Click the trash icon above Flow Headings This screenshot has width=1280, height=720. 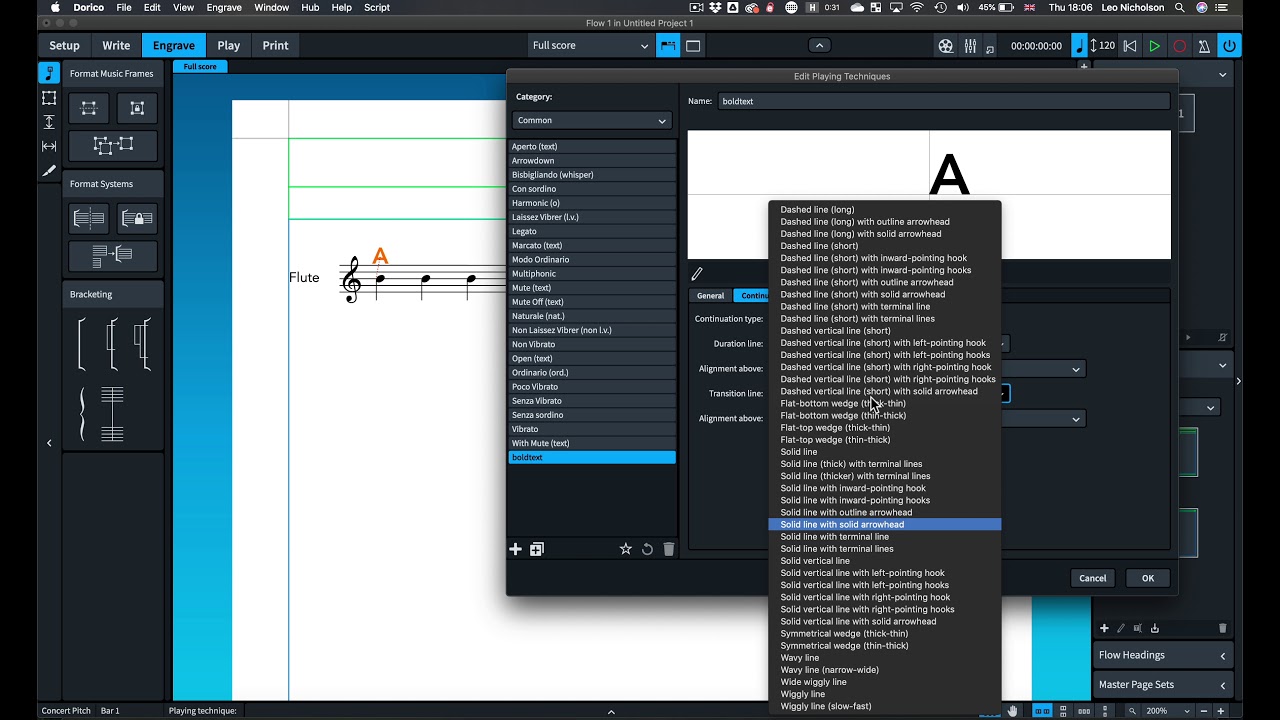[1222, 628]
